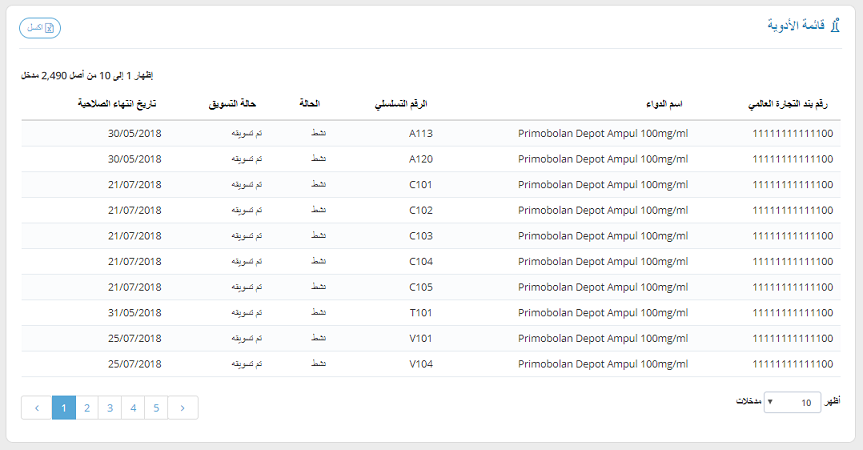Select current page 1 in pagination
The width and height of the screenshot is (863, 450).
(x=63, y=408)
